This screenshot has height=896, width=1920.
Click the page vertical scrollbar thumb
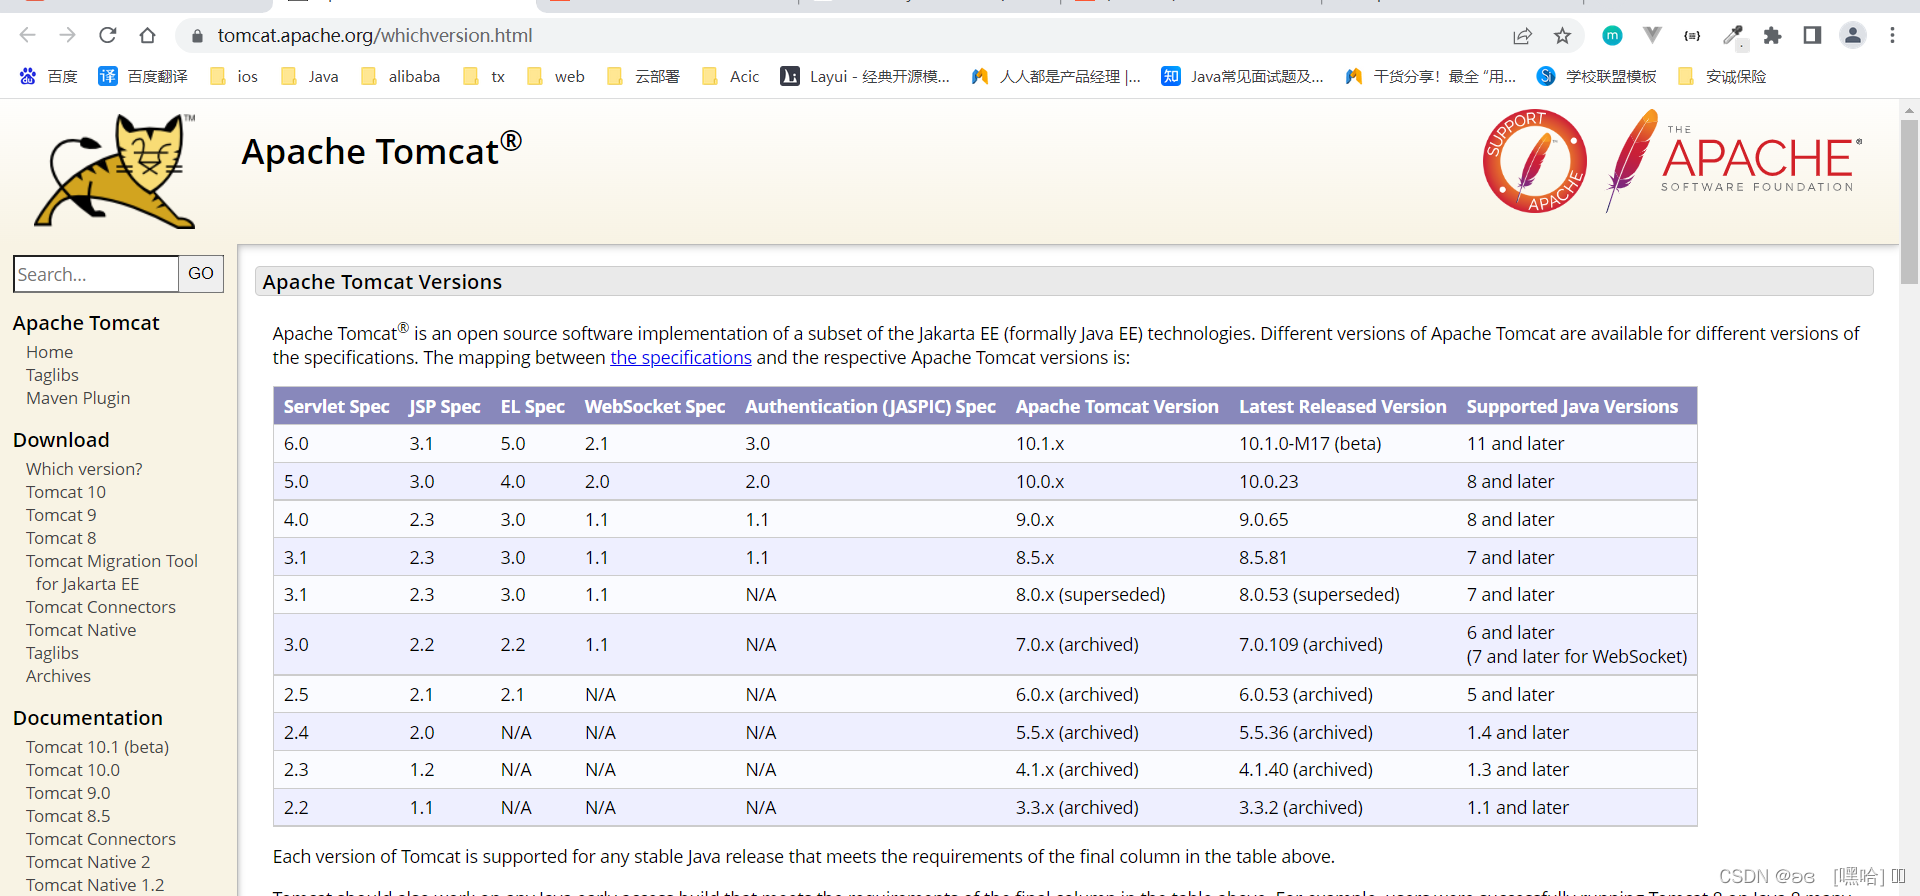[x=1909, y=203]
